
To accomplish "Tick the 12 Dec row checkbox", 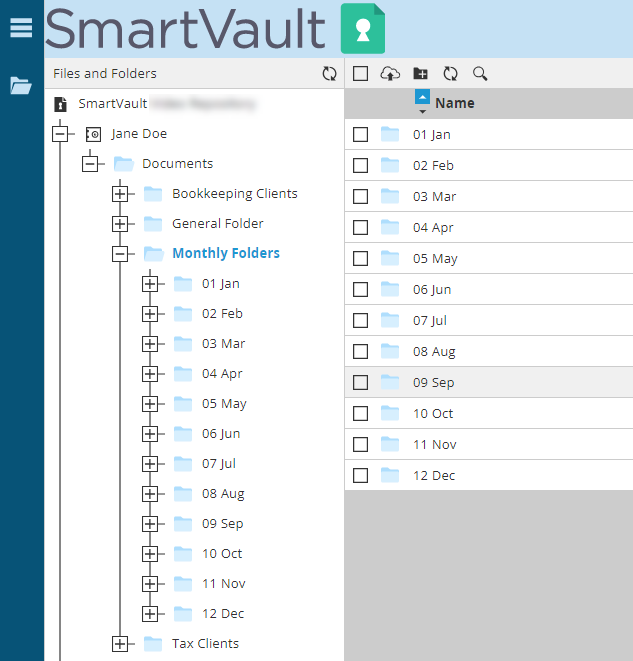I will point(361,475).
